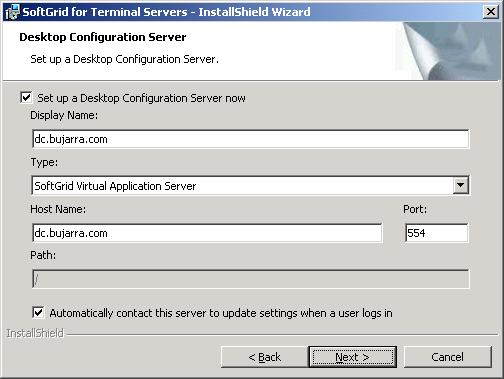Click the Port field showing 554
Viewport: 504px width, 379px height.
pos(437,233)
